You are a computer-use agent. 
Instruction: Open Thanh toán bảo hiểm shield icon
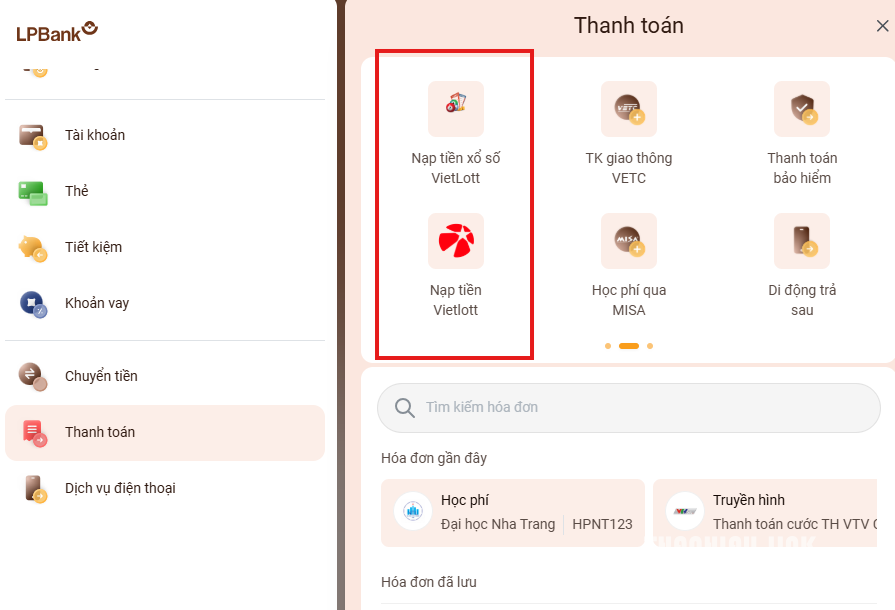pos(801,108)
